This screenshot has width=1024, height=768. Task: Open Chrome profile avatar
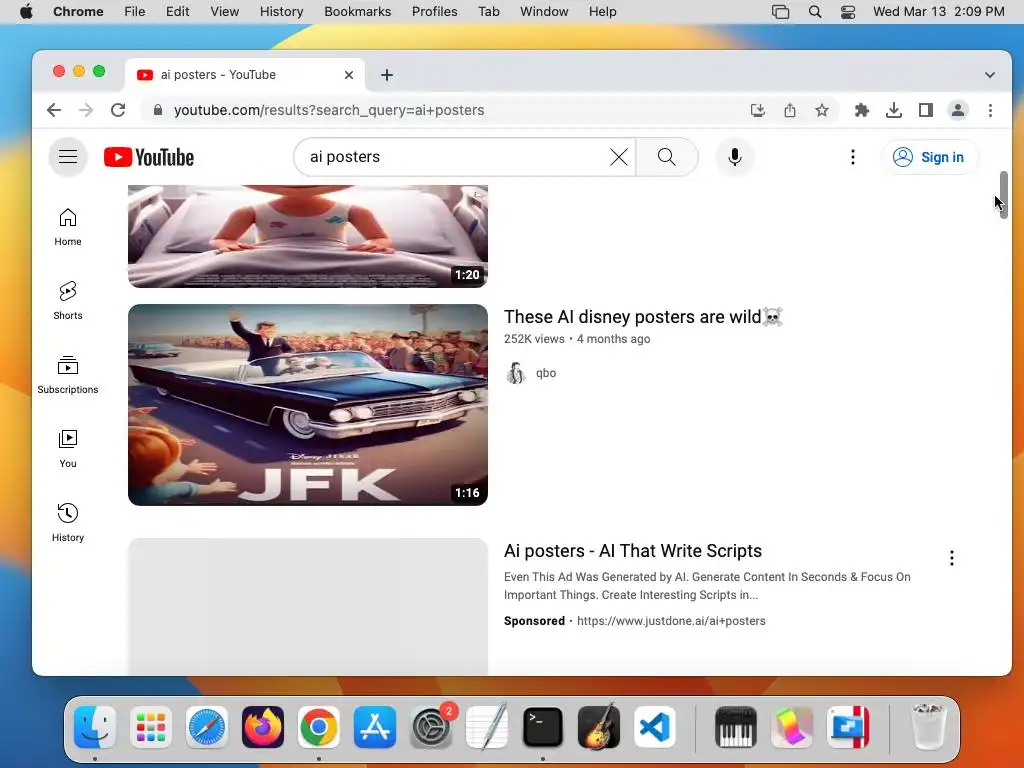click(957, 110)
